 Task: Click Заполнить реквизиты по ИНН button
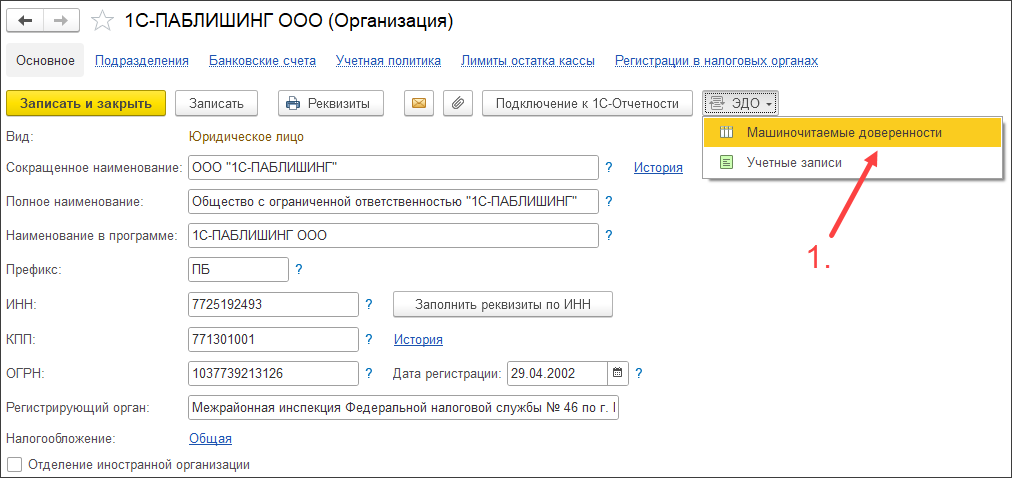pyautogui.click(x=502, y=304)
